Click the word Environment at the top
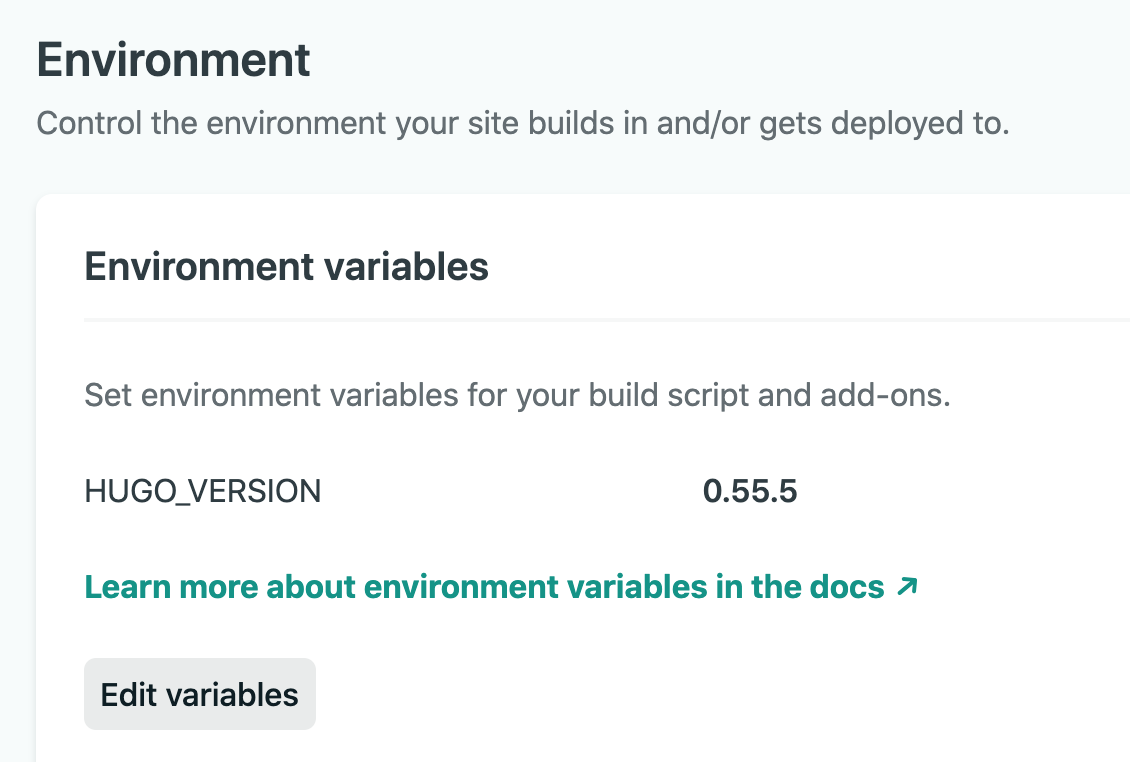 (174, 60)
